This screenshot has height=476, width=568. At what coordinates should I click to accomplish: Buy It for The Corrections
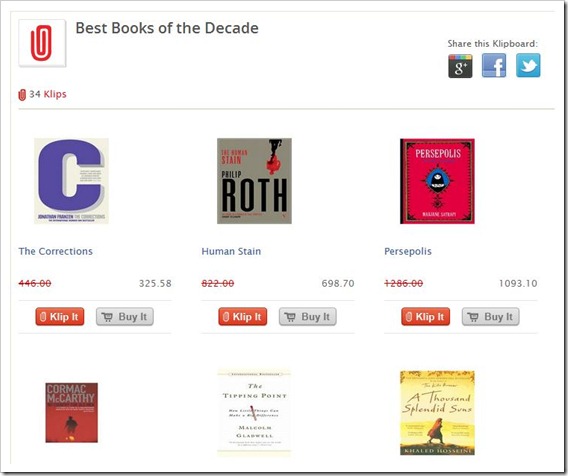[x=125, y=317]
